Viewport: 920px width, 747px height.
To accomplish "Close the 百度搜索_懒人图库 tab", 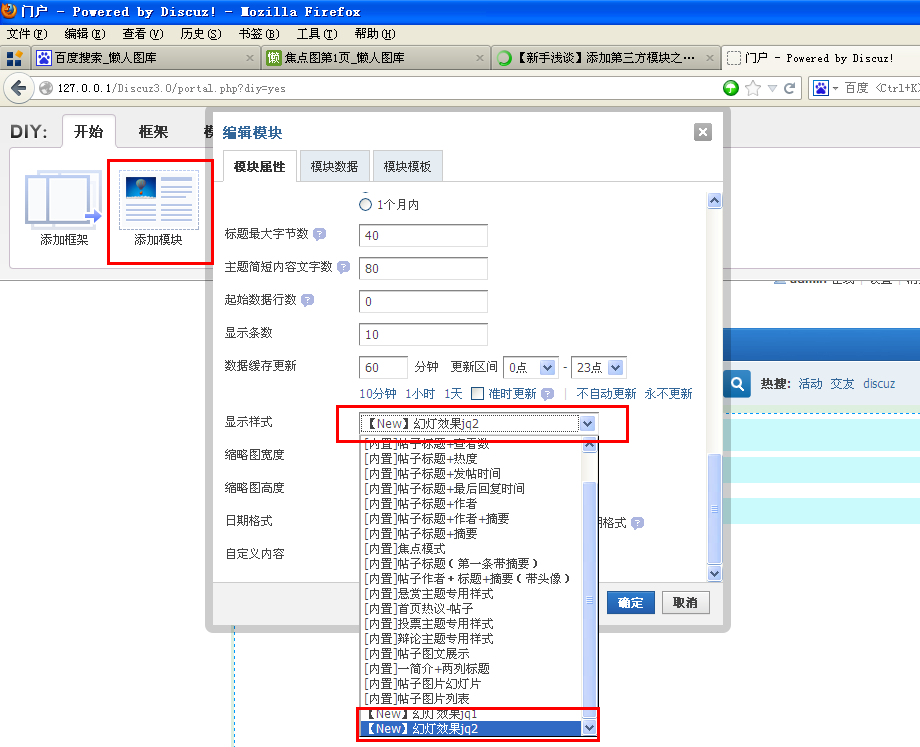I will tap(249, 58).
